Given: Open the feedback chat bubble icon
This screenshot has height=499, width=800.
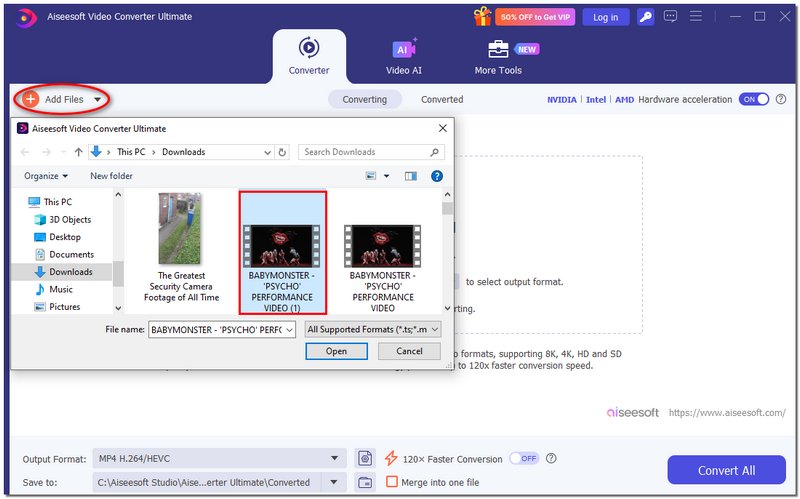Looking at the screenshot, I should 671,17.
